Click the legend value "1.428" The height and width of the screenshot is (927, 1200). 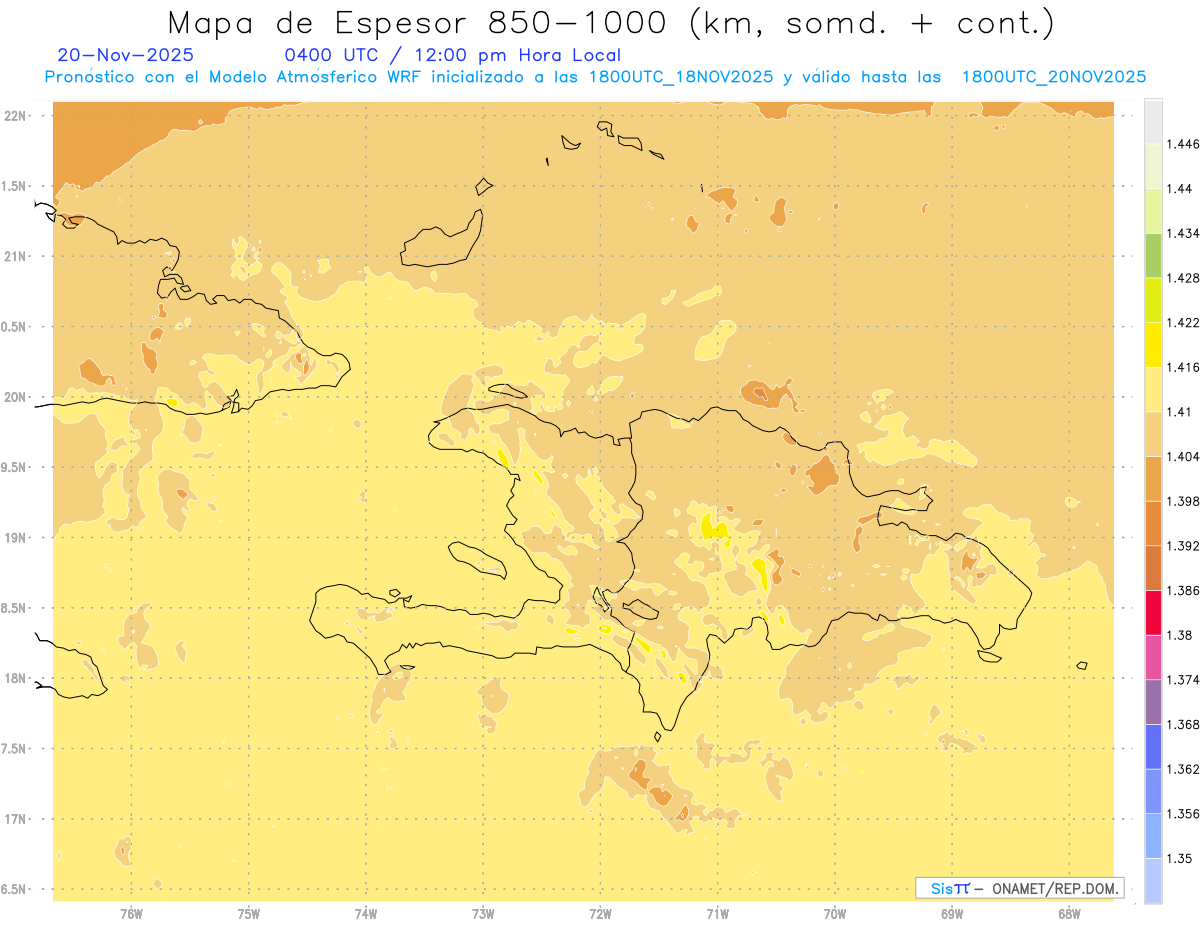(1182, 278)
